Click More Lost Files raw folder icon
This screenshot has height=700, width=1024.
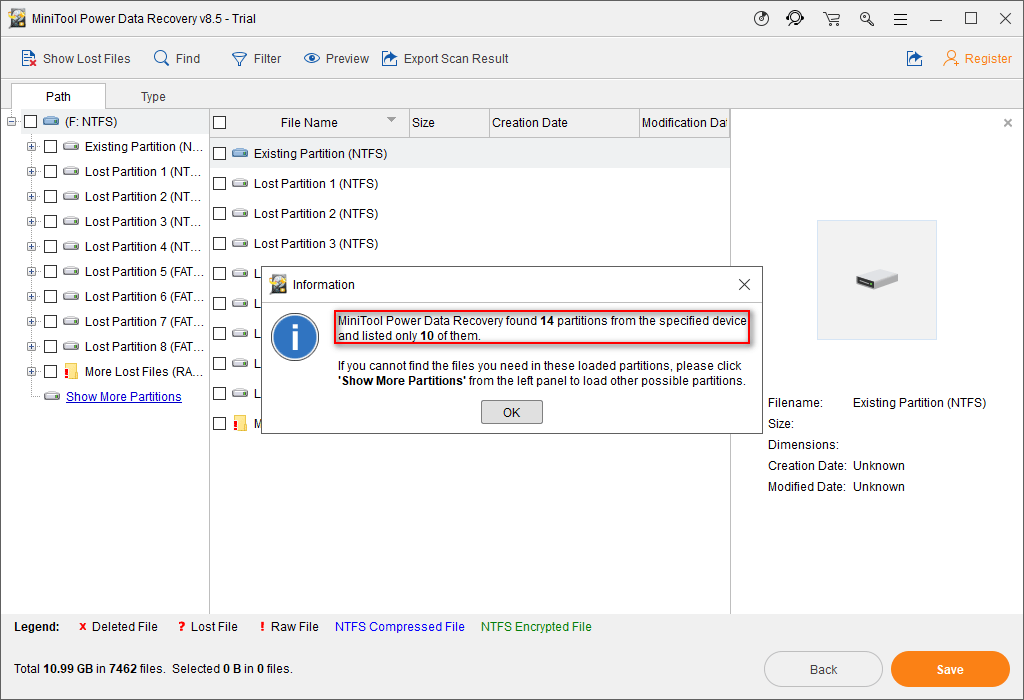pos(71,372)
